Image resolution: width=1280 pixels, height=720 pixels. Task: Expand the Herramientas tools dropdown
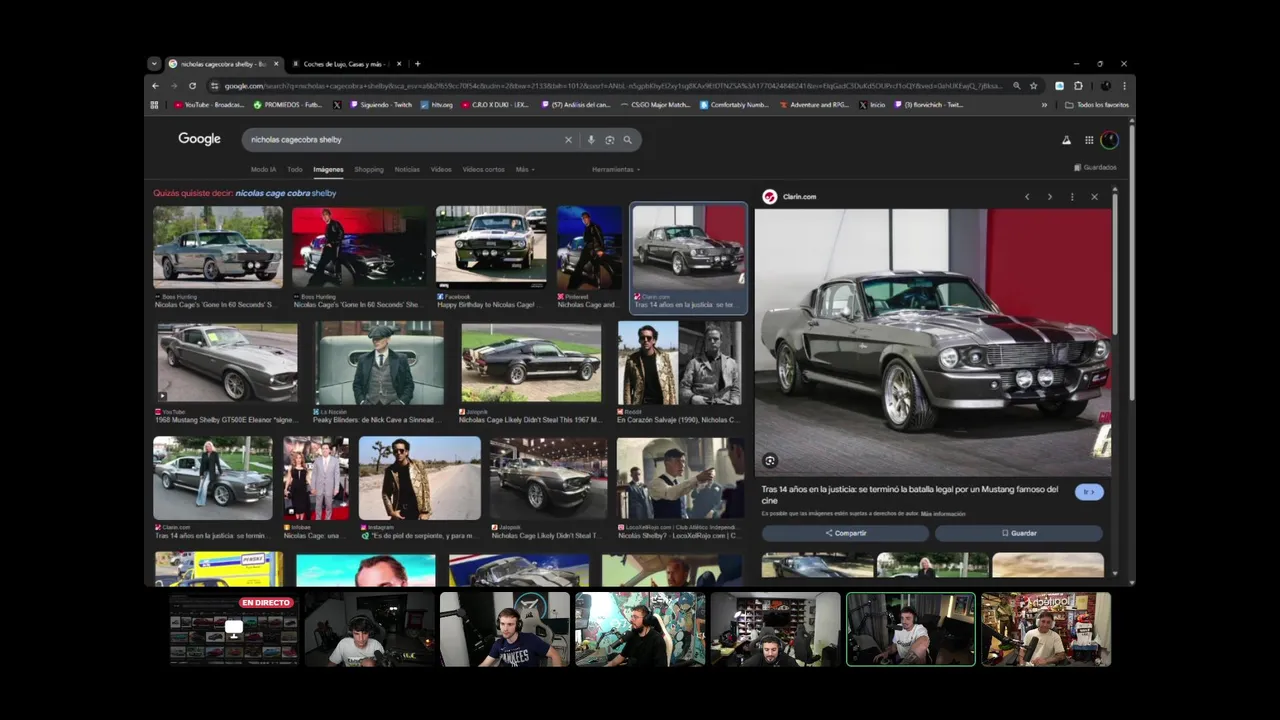tap(615, 170)
